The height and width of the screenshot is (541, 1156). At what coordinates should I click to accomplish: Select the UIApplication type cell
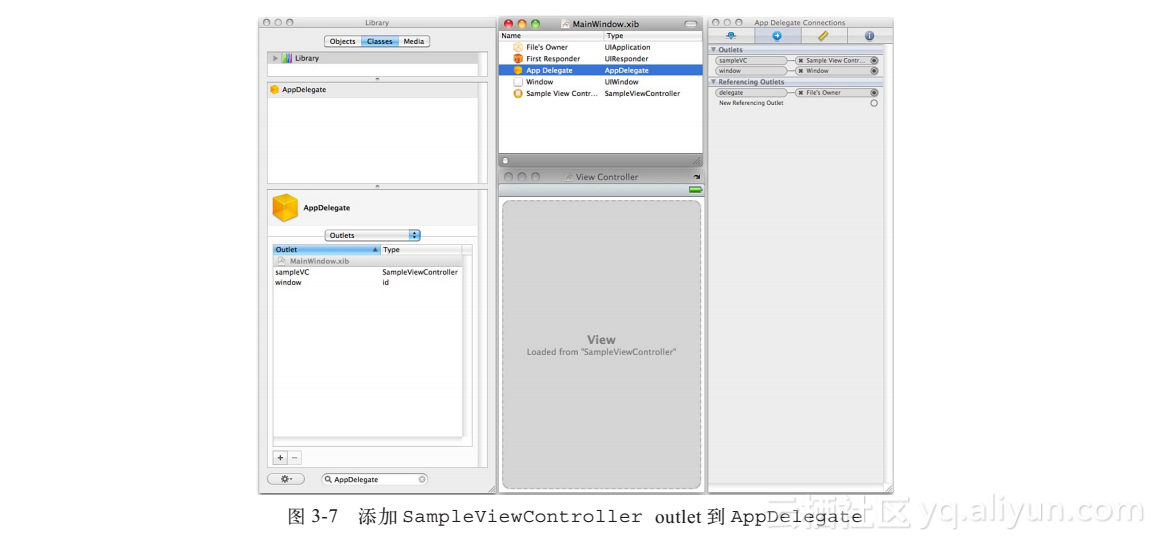(x=627, y=47)
